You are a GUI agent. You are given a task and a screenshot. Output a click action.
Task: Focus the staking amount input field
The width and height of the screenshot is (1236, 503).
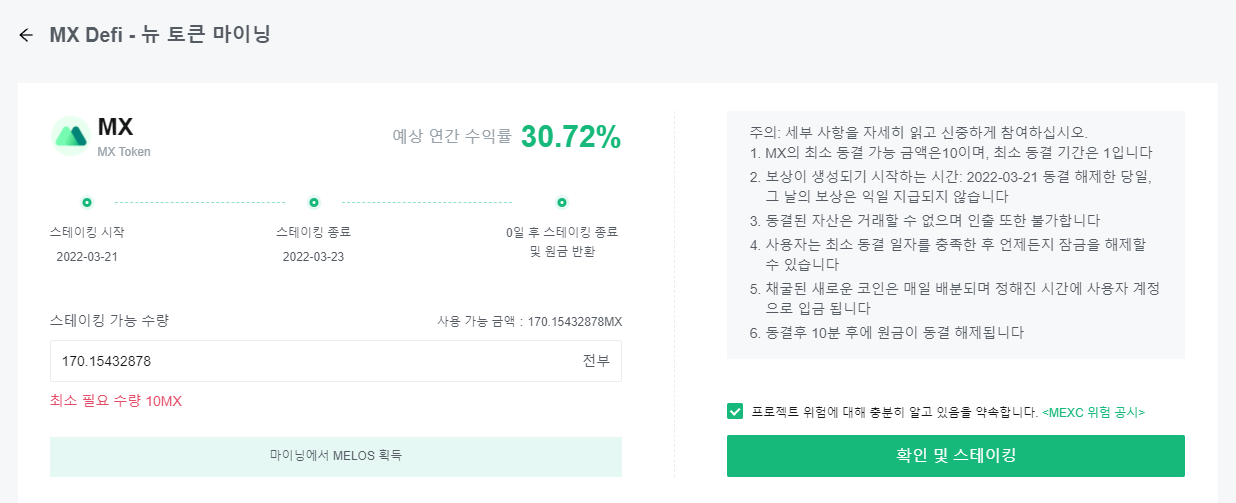point(335,361)
